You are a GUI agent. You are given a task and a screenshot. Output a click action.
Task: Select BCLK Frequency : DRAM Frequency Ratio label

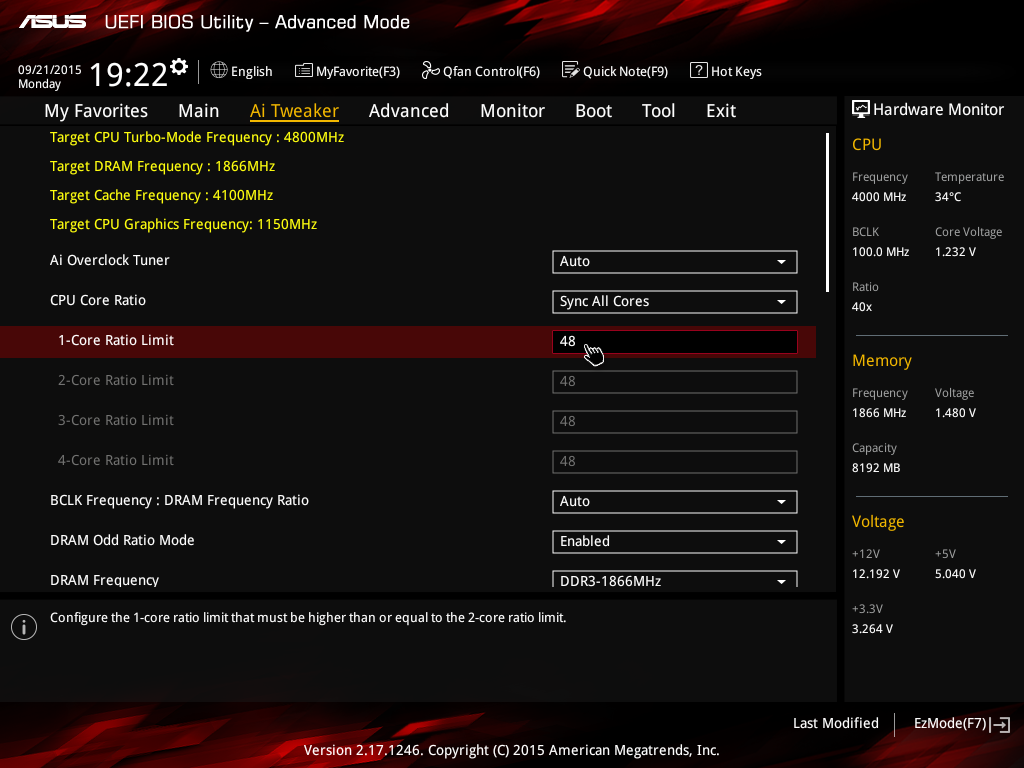(x=179, y=500)
